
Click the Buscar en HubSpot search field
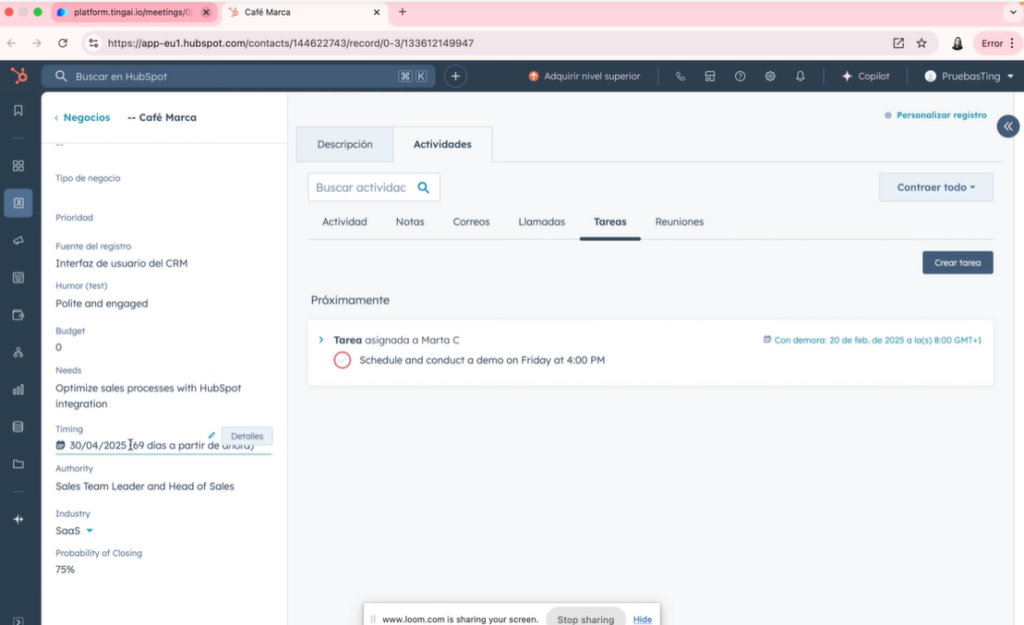pyautogui.click(x=238, y=76)
